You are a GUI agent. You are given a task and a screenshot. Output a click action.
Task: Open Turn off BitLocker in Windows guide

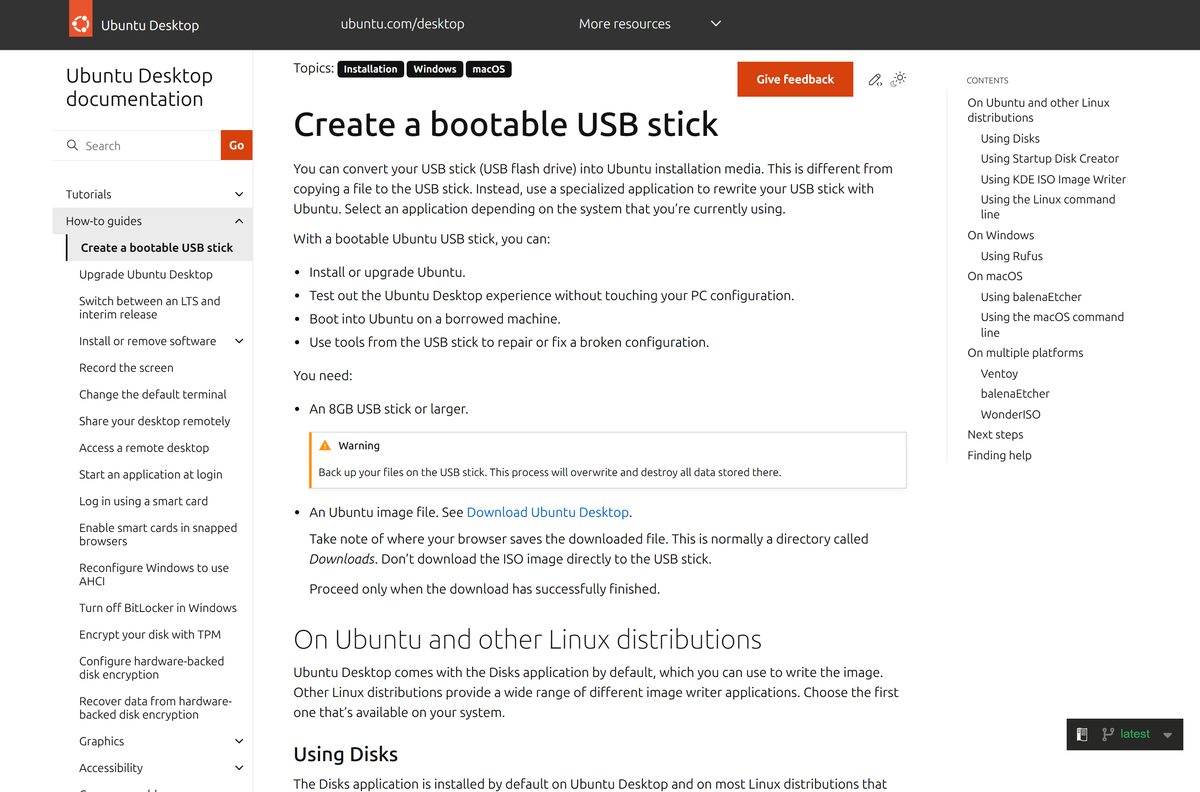[x=158, y=608]
